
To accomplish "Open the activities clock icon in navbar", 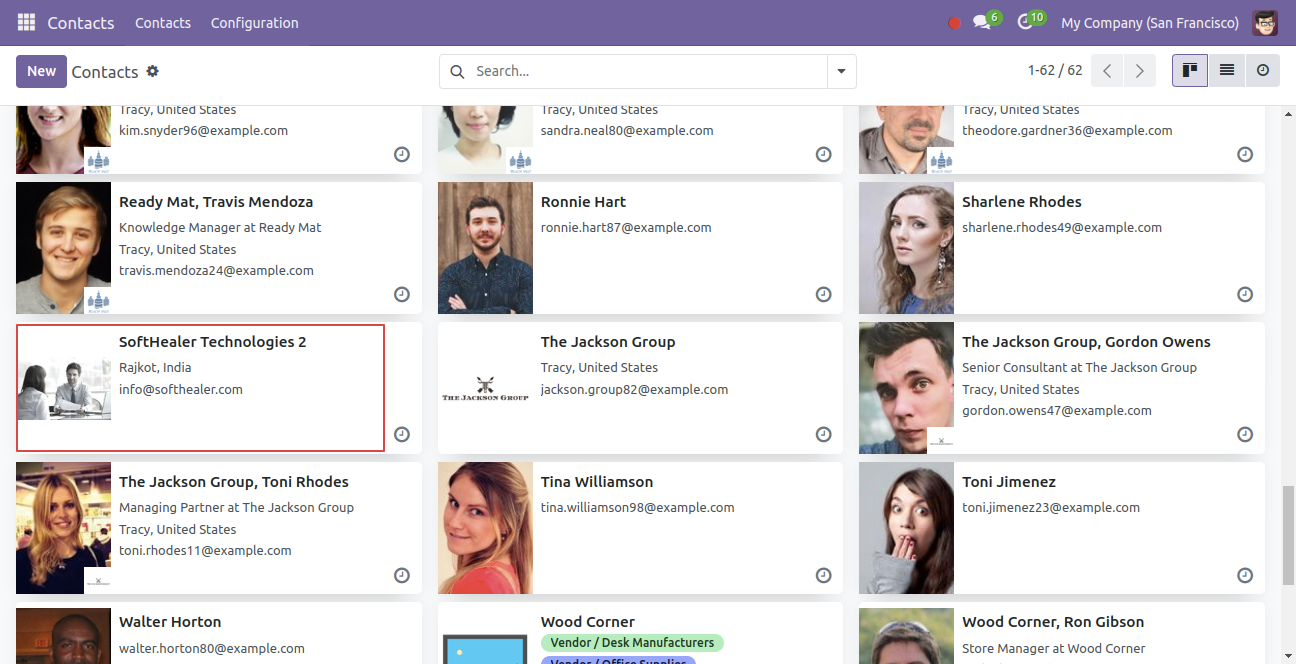I will pyautogui.click(x=1025, y=22).
